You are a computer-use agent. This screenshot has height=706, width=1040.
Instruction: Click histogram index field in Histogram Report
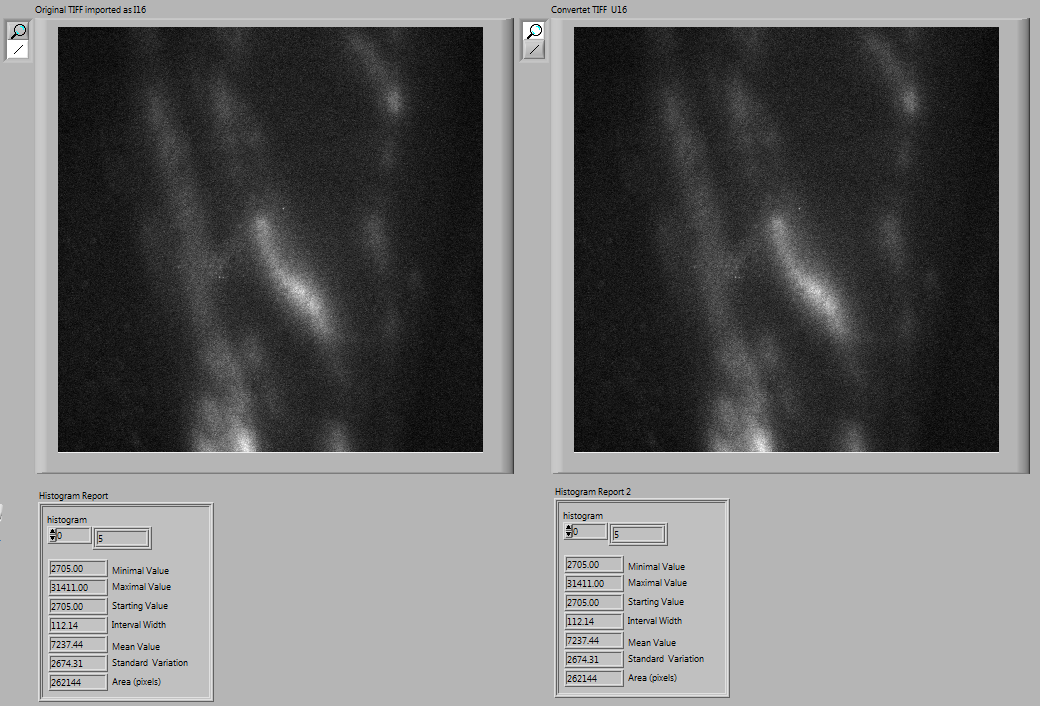point(73,535)
